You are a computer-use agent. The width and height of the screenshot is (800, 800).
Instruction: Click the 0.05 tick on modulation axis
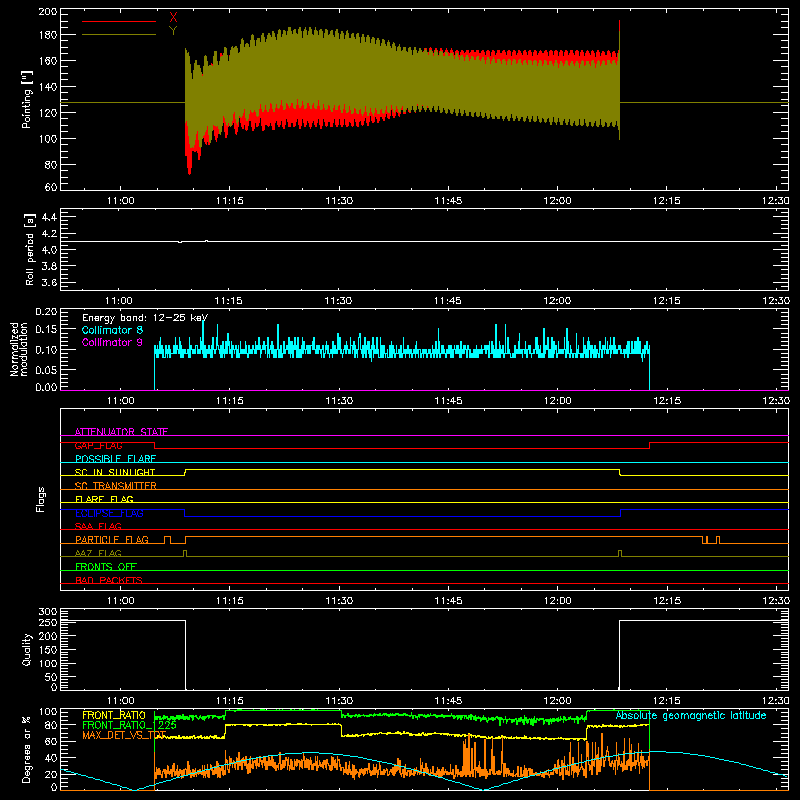(46, 369)
